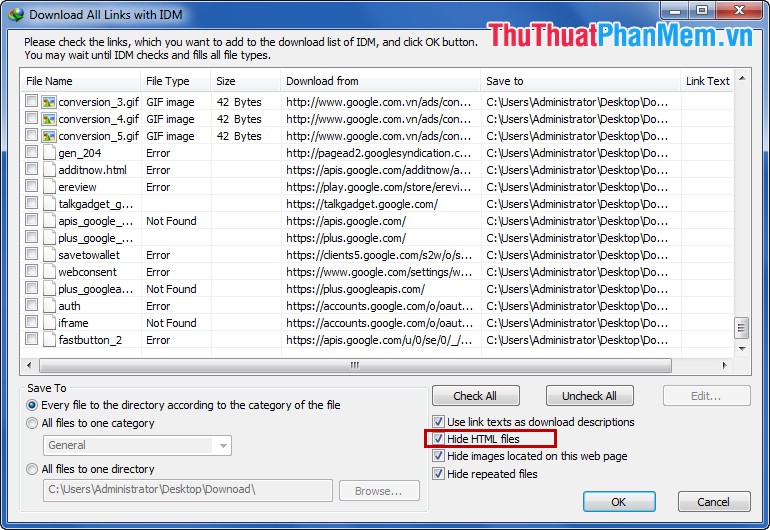
Task: Sort by File Name column header
Action: pos(81,81)
